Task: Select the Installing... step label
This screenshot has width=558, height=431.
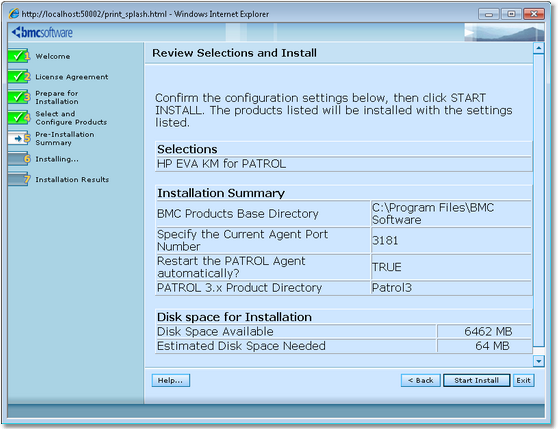Action: [x=57, y=159]
